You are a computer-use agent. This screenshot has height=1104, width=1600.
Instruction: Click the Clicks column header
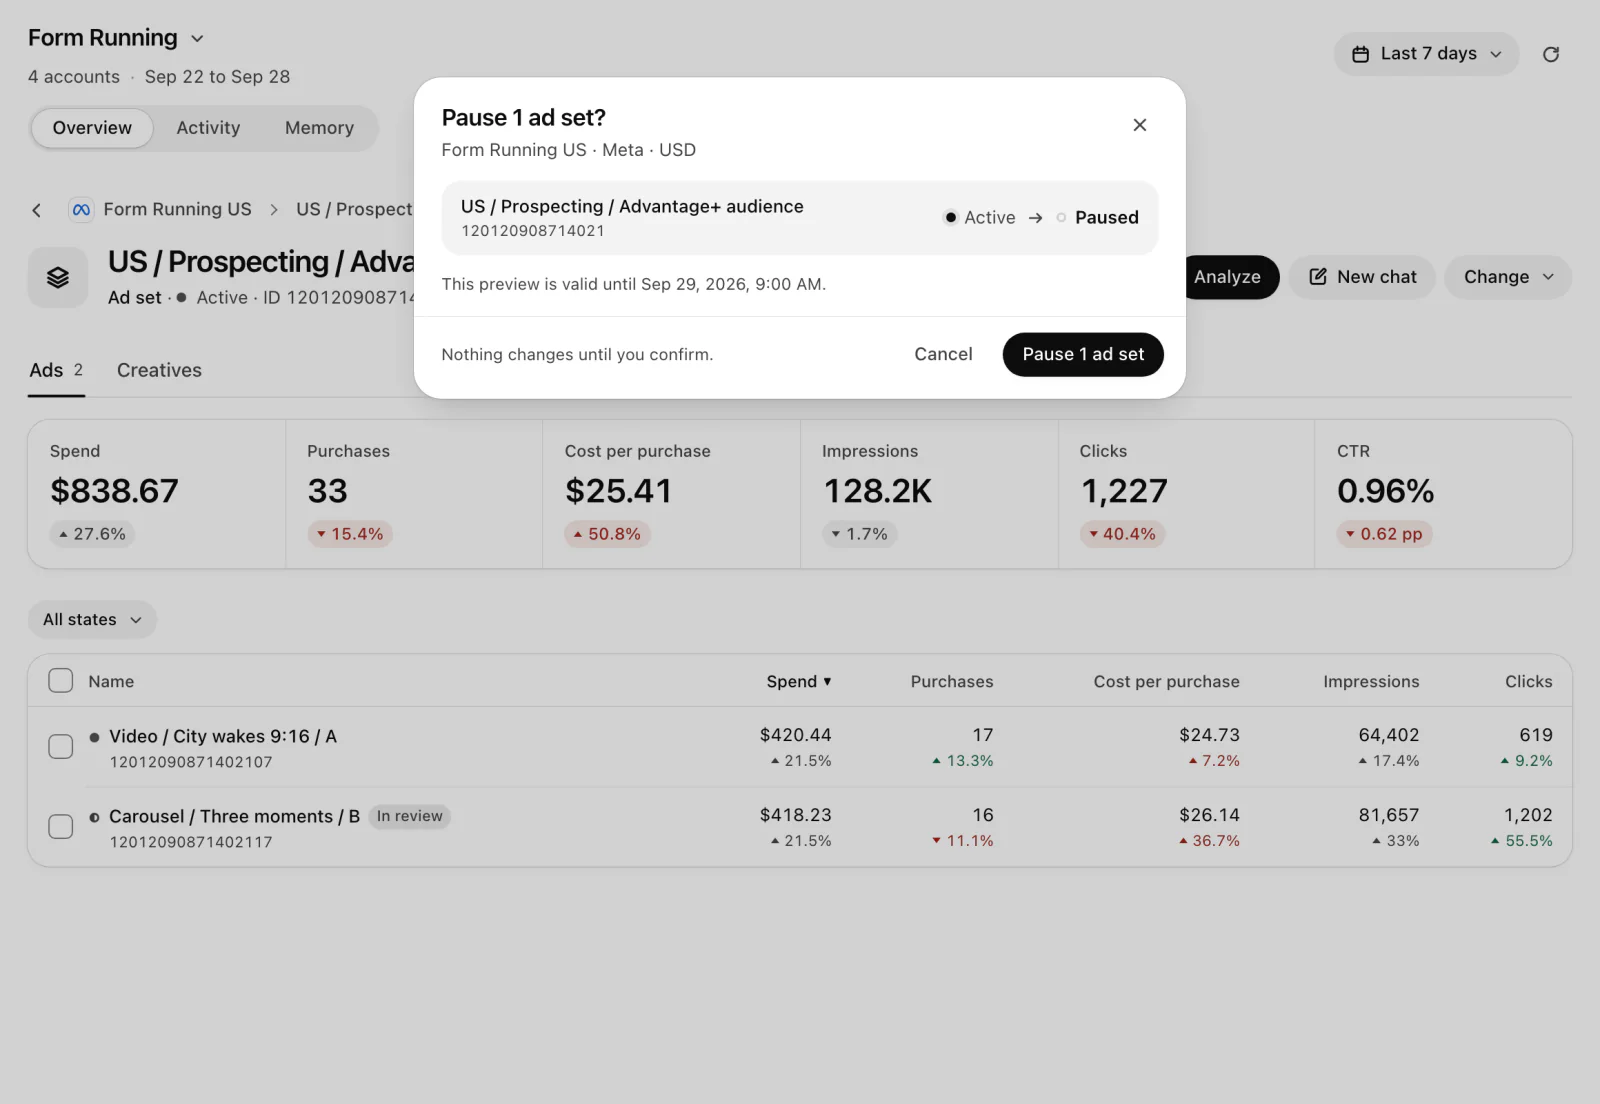[x=1529, y=681]
